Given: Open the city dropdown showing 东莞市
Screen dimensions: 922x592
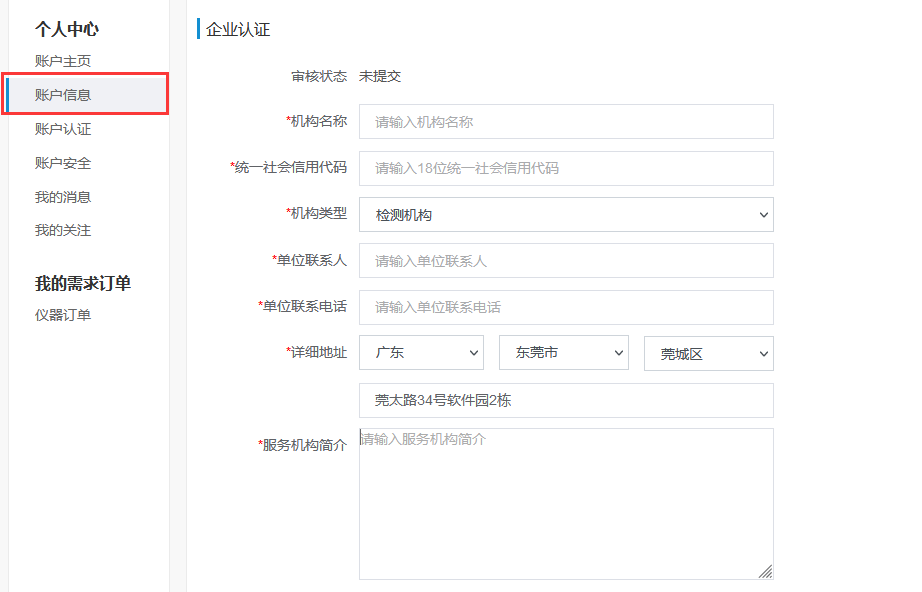Looking at the screenshot, I should 563,353.
